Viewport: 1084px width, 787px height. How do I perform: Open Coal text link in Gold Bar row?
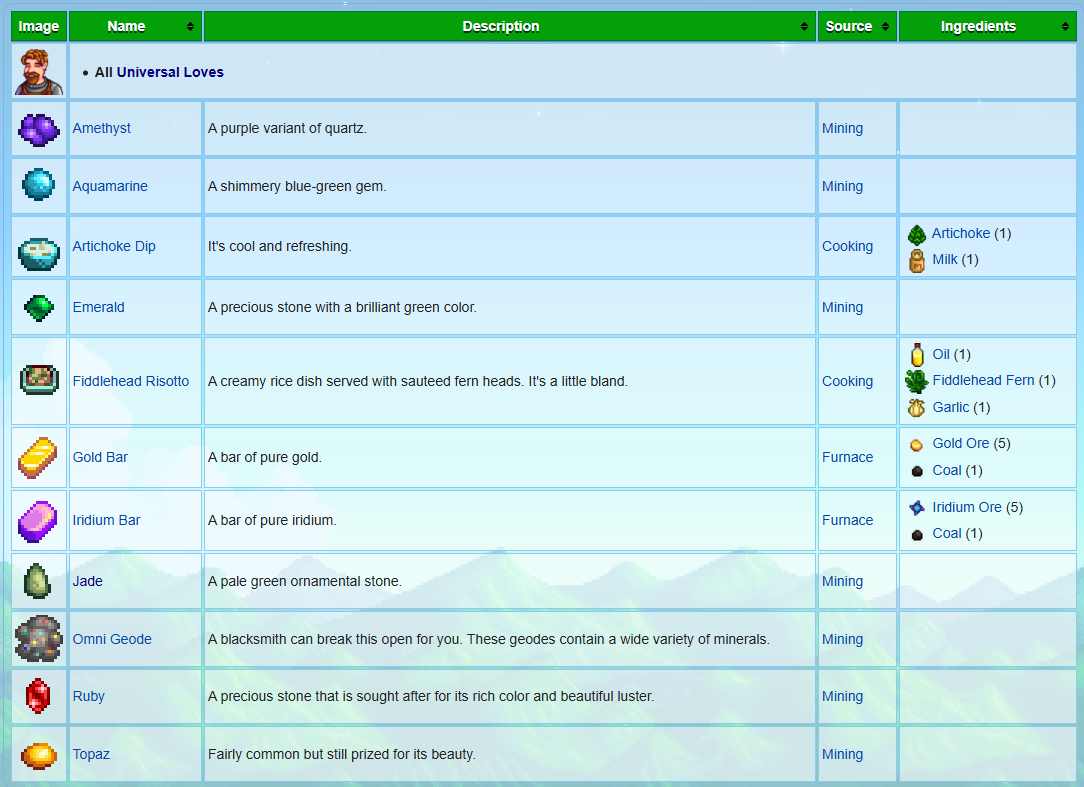click(x=946, y=470)
